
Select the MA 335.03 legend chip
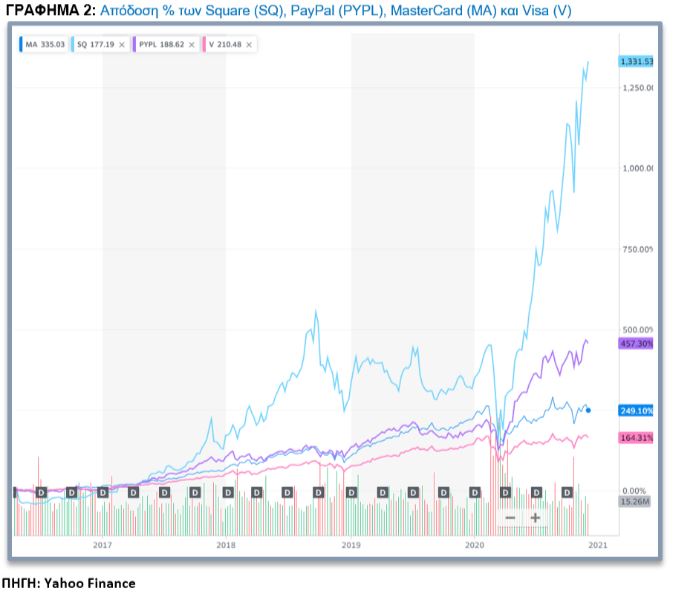tap(43, 44)
